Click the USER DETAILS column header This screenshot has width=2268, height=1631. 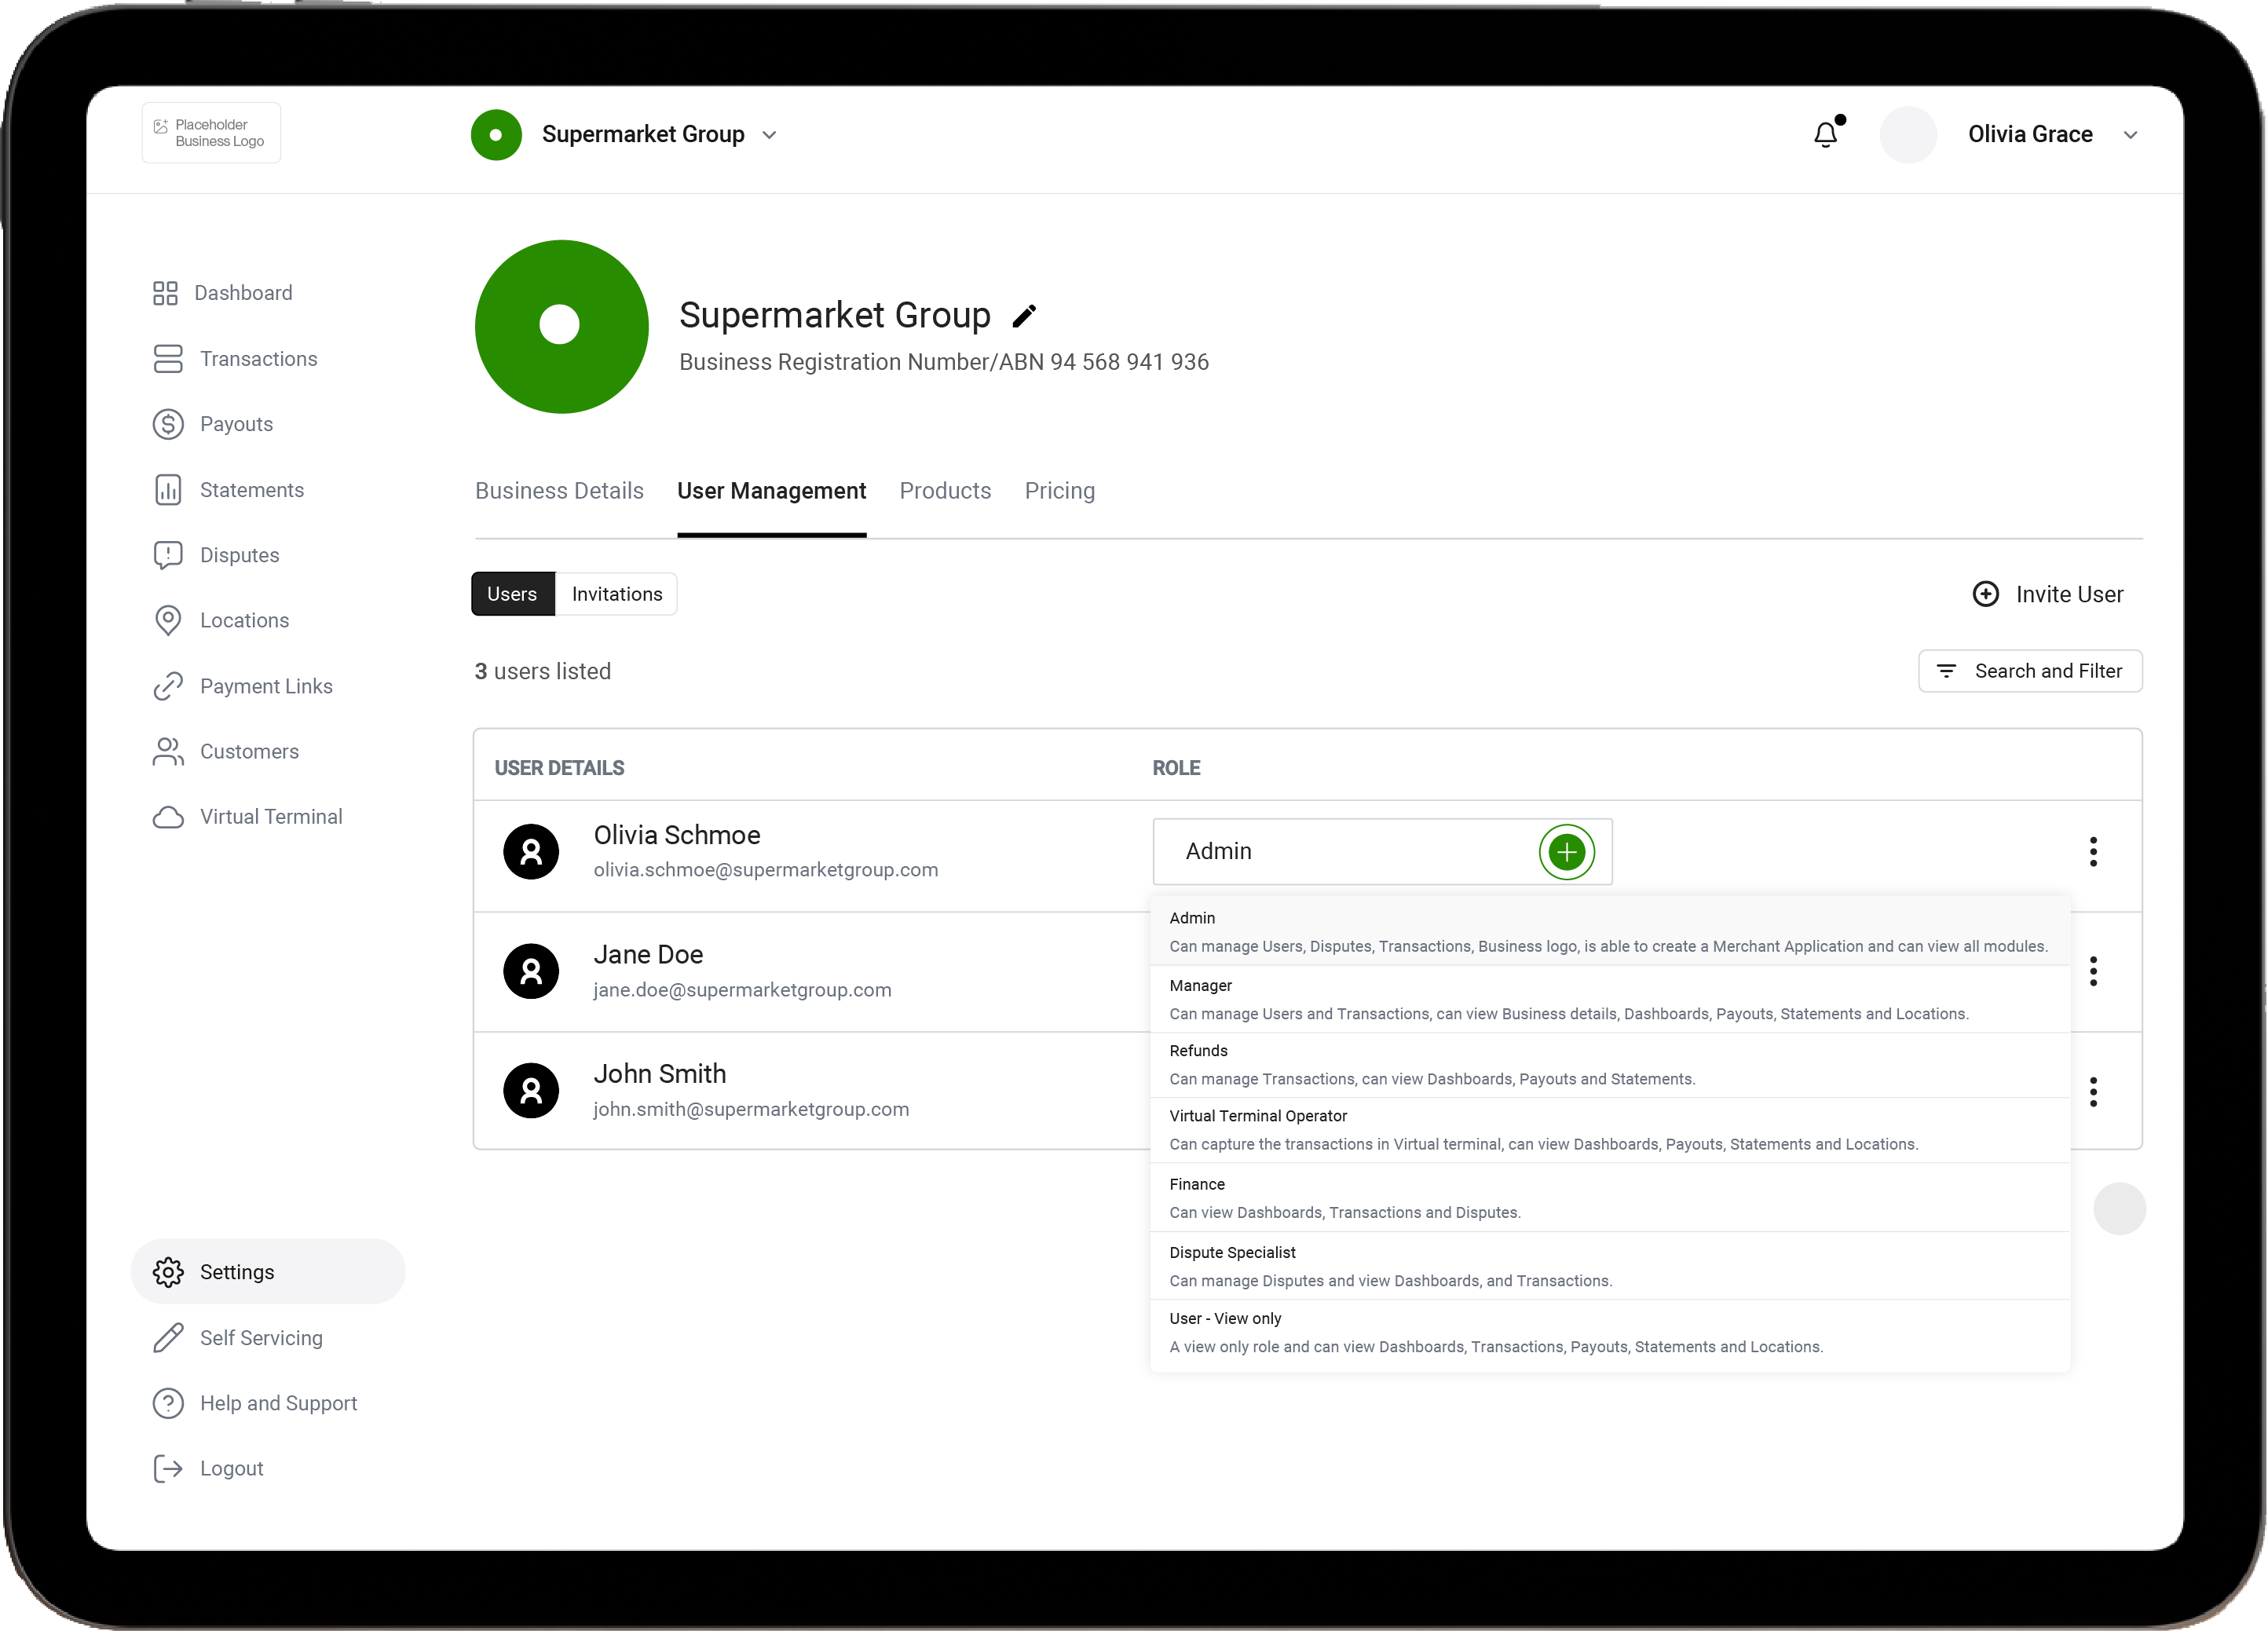559,768
